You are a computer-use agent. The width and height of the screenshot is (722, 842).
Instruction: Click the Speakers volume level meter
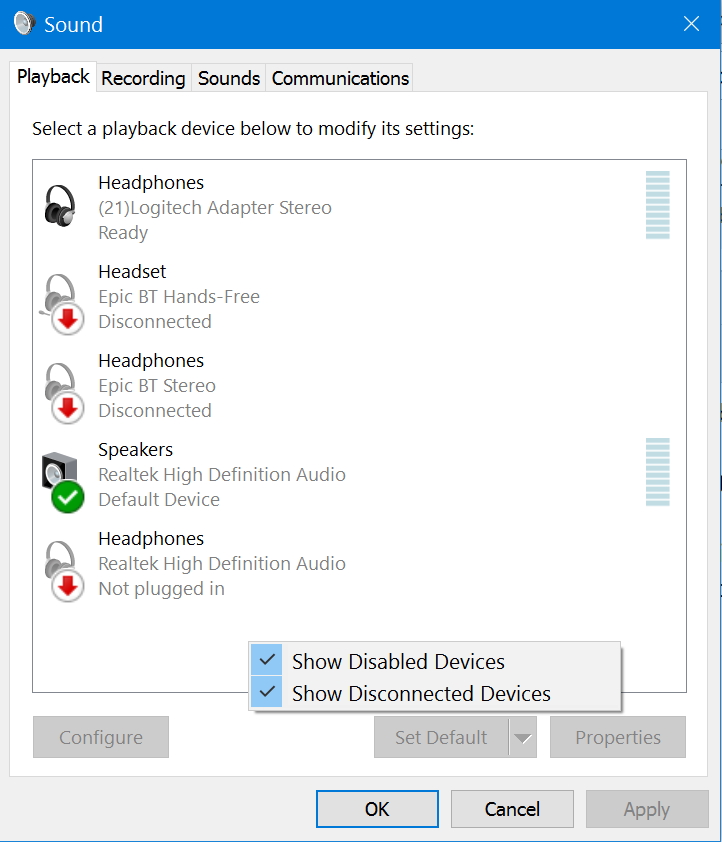(658, 472)
